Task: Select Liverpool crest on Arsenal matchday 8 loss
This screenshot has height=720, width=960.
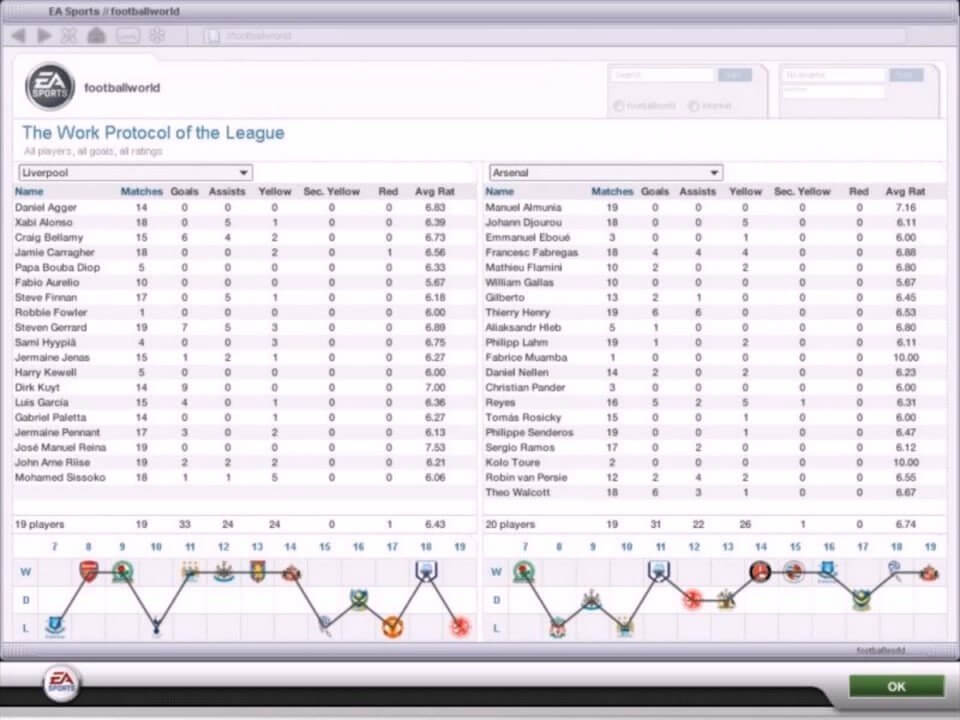Action: click(x=558, y=627)
